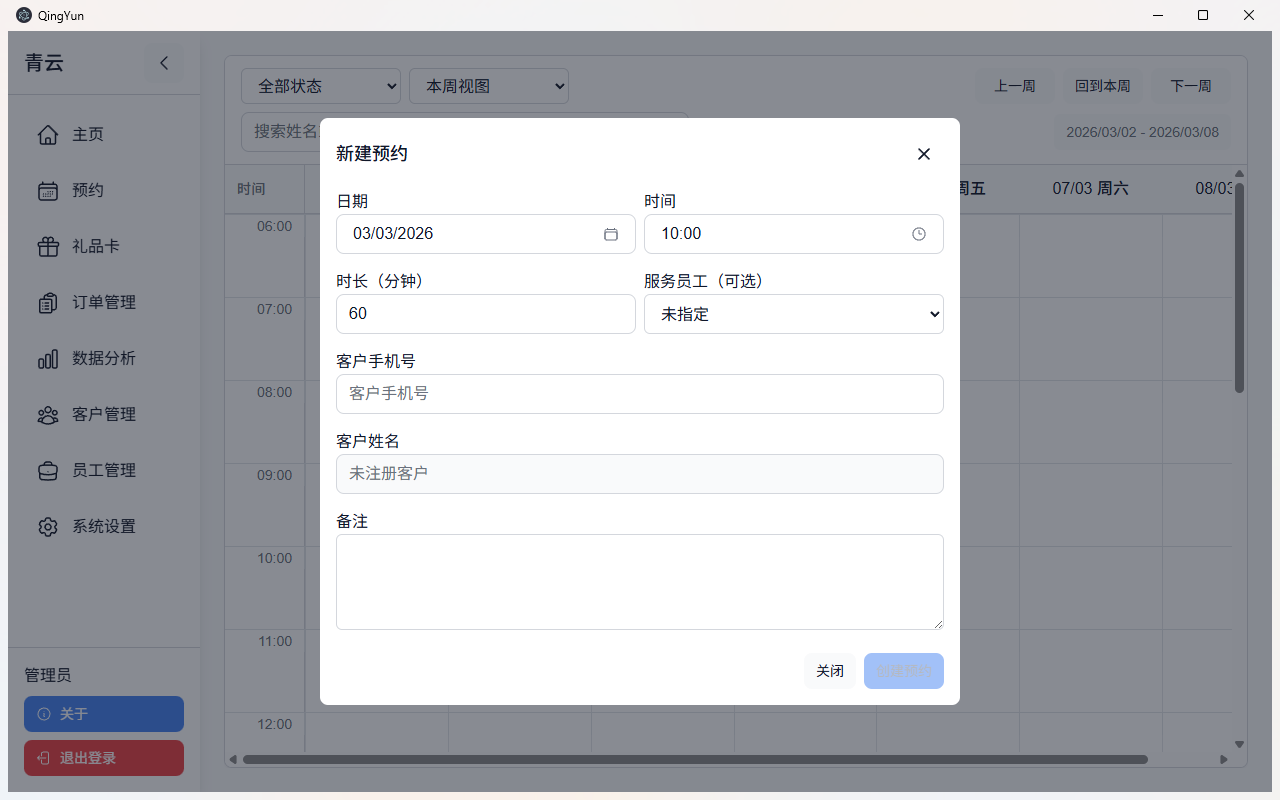Click the horizontal scrollbar left arrow
Image resolution: width=1280 pixels, height=800 pixels.
[x=233, y=760]
